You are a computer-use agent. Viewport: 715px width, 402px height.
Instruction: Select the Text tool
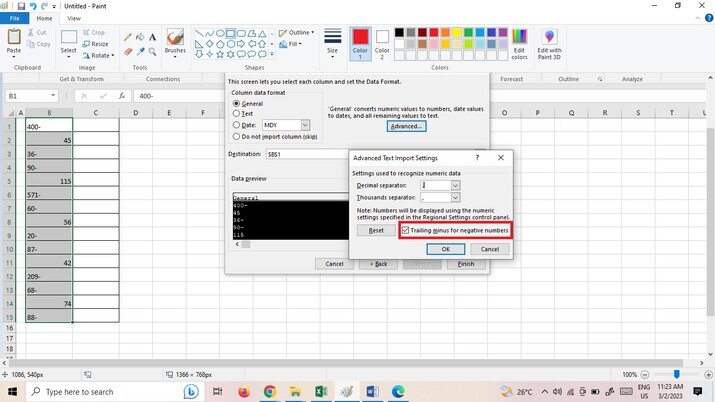click(x=152, y=37)
